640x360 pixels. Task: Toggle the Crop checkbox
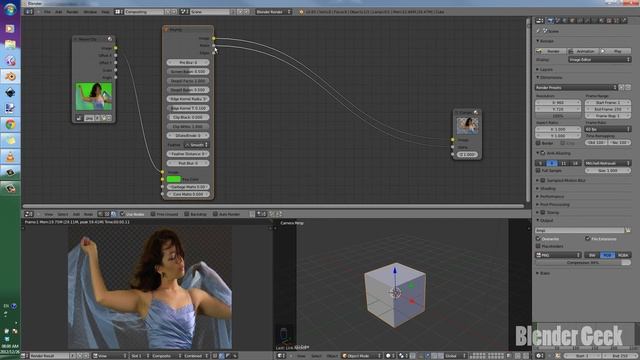[562, 143]
